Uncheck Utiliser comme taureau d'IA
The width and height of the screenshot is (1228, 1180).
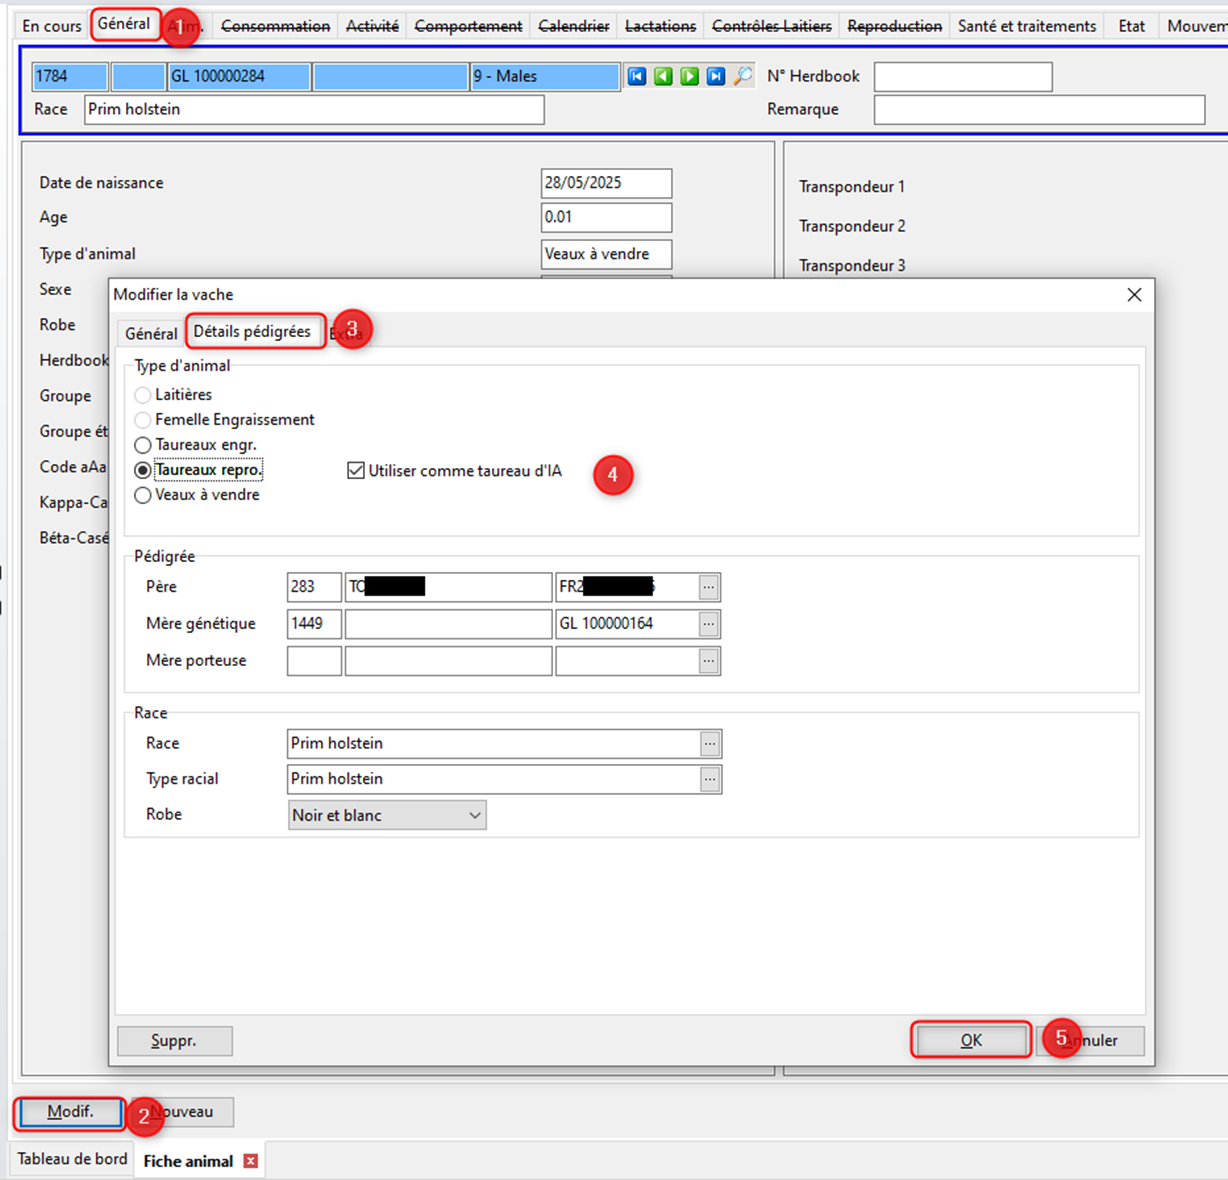(x=356, y=471)
